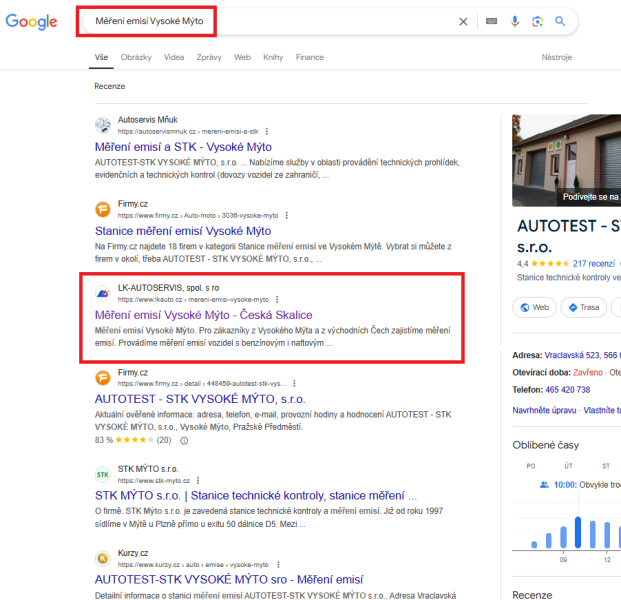Open more options for Autoservis Mňuk result

(267, 131)
